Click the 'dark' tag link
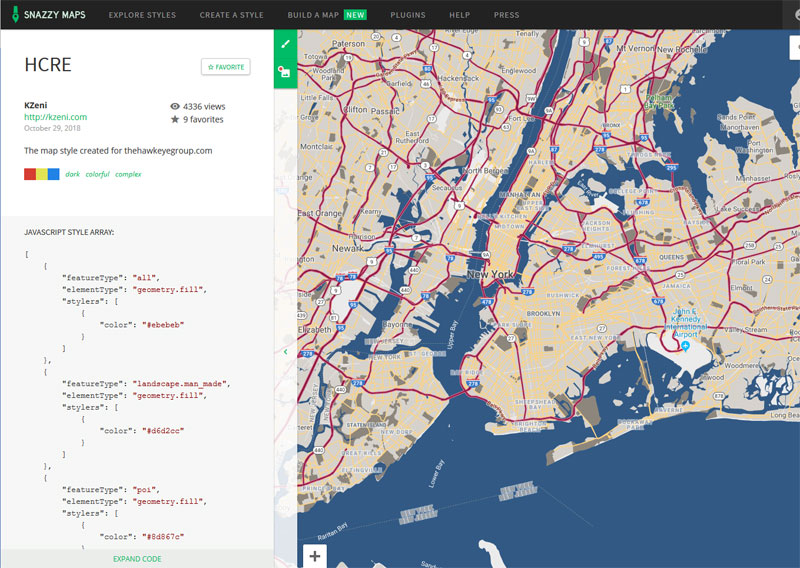This screenshot has height=568, width=800. 72,174
